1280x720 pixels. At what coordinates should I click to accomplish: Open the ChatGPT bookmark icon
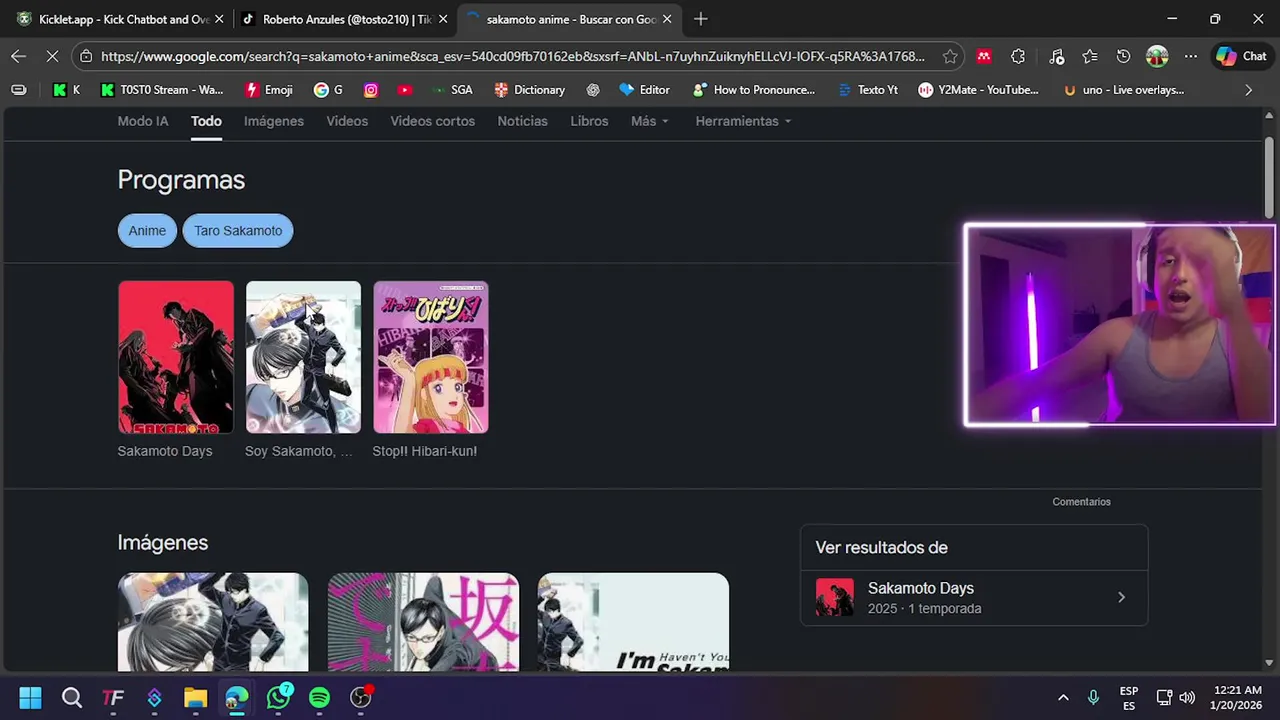click(593, 90)
